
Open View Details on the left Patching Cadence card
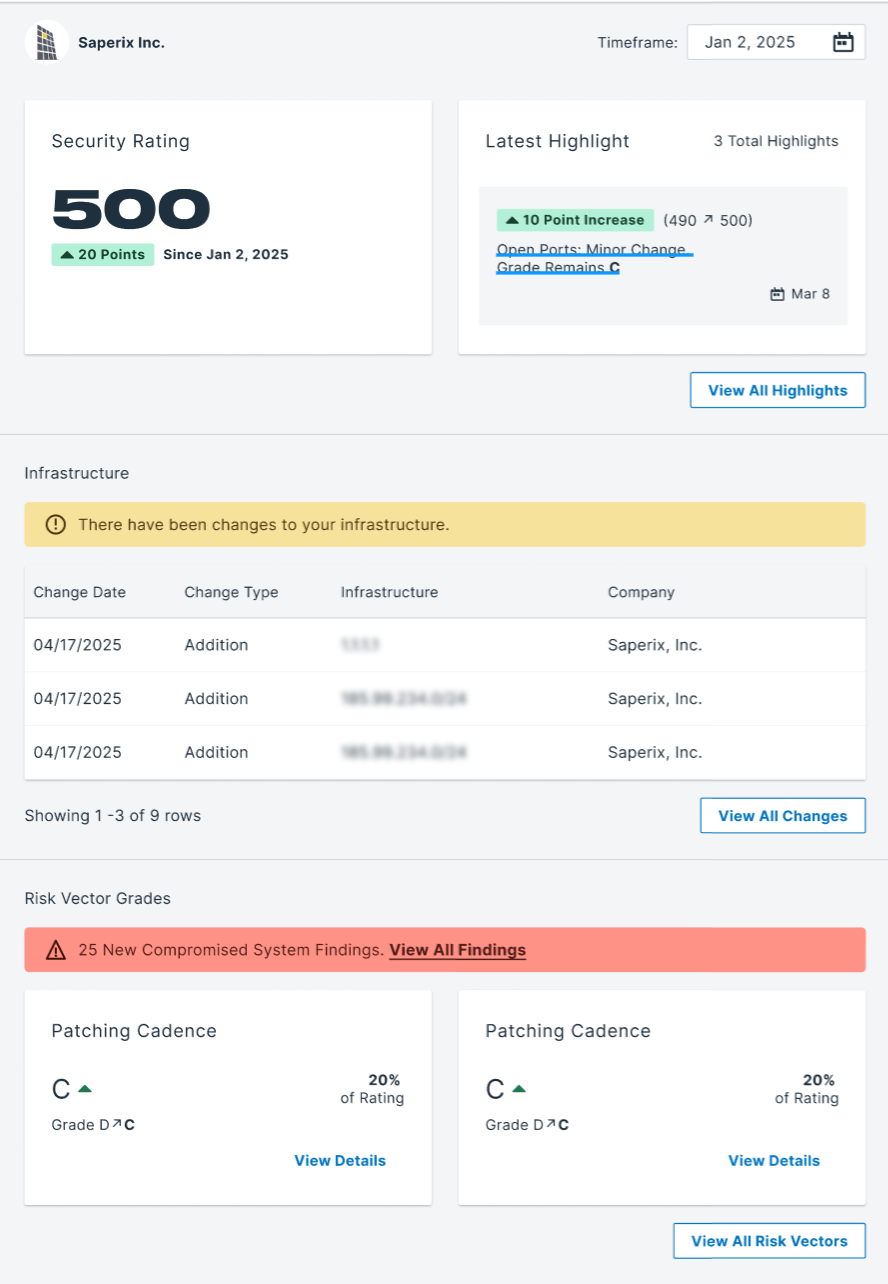pyautogui.click(x=340, y=1160)
